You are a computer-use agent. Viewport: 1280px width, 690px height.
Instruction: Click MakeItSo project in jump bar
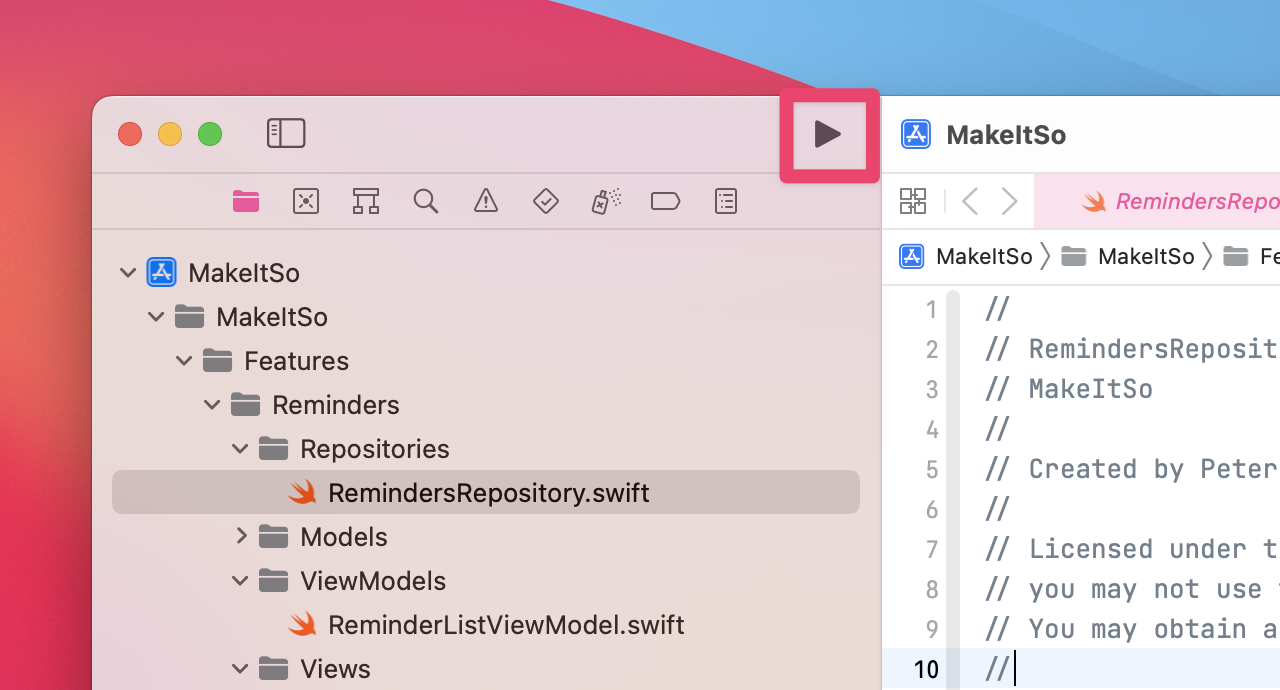(x=967, y=257)
